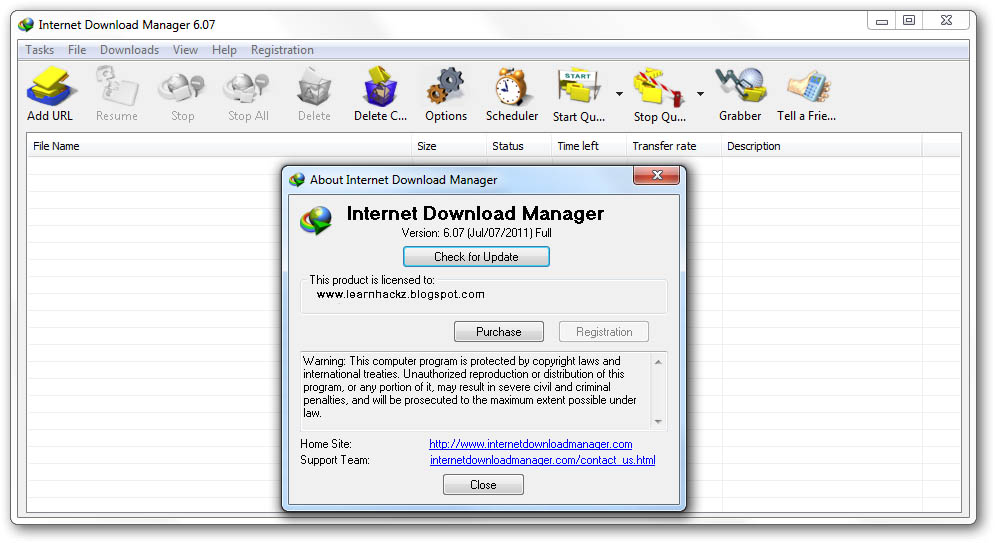The image size is (995, 543).
Task: Click the IDM logo in About dialog title
Action: (x=296, y=180)
